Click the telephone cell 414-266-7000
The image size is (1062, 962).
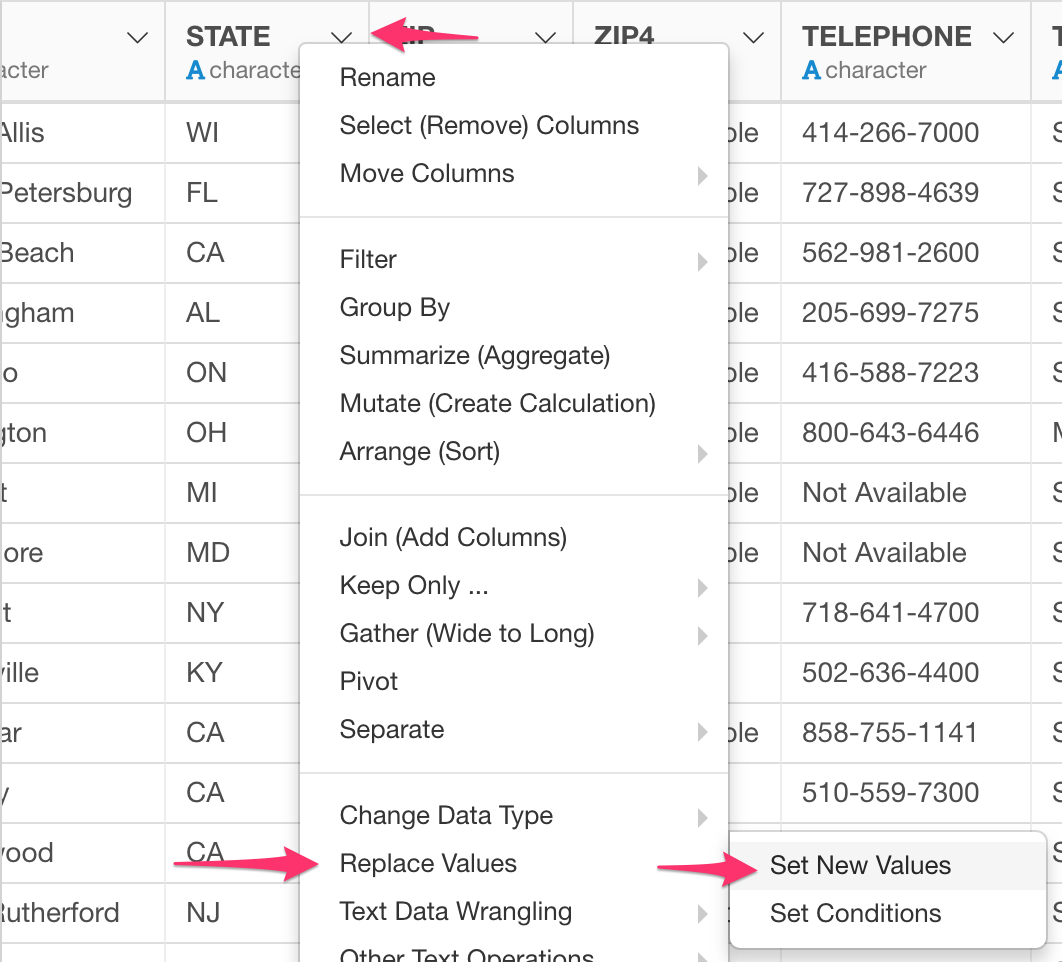pos(890,133)
